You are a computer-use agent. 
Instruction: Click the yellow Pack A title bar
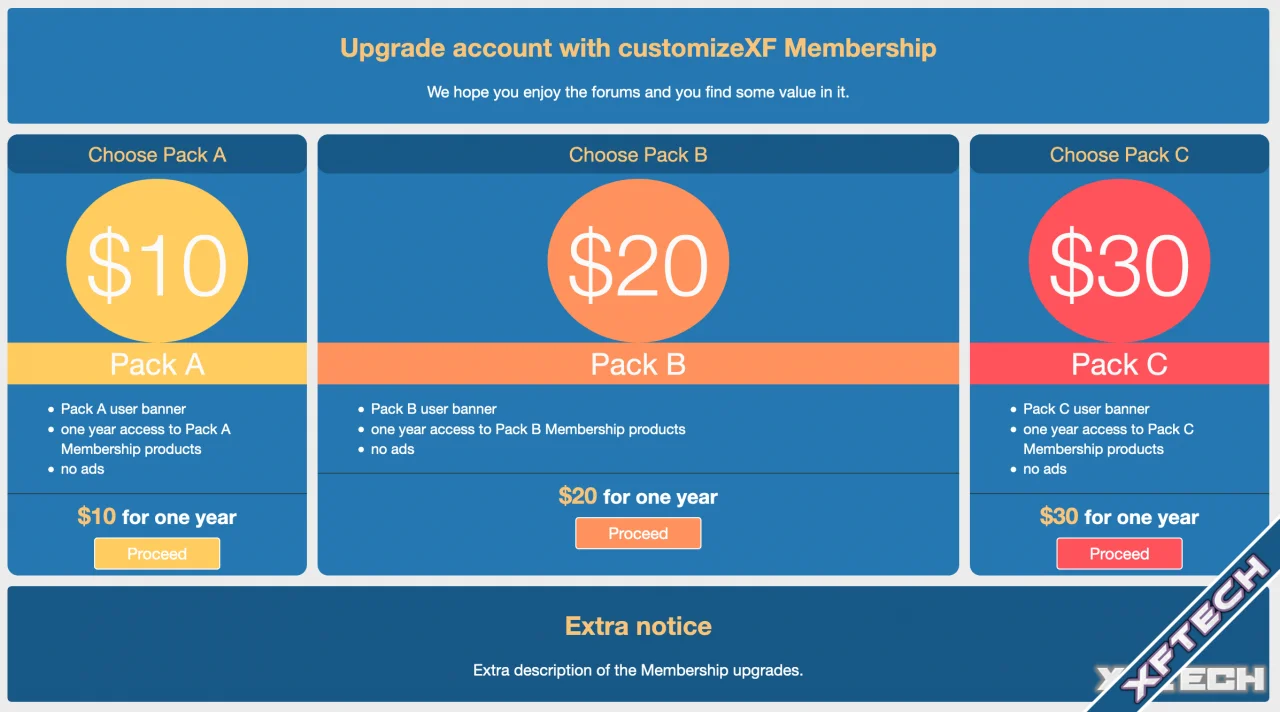tap(157, 364)
